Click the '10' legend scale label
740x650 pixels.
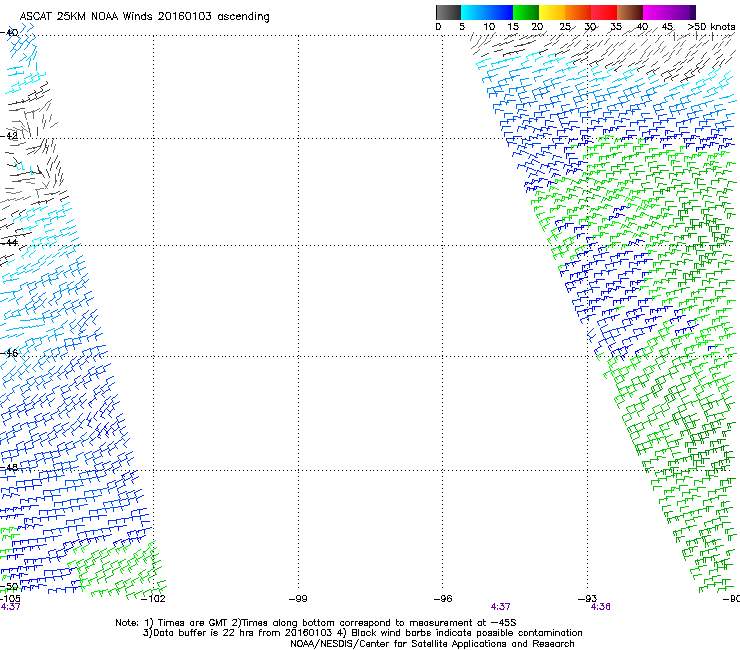tap(489, 27)
